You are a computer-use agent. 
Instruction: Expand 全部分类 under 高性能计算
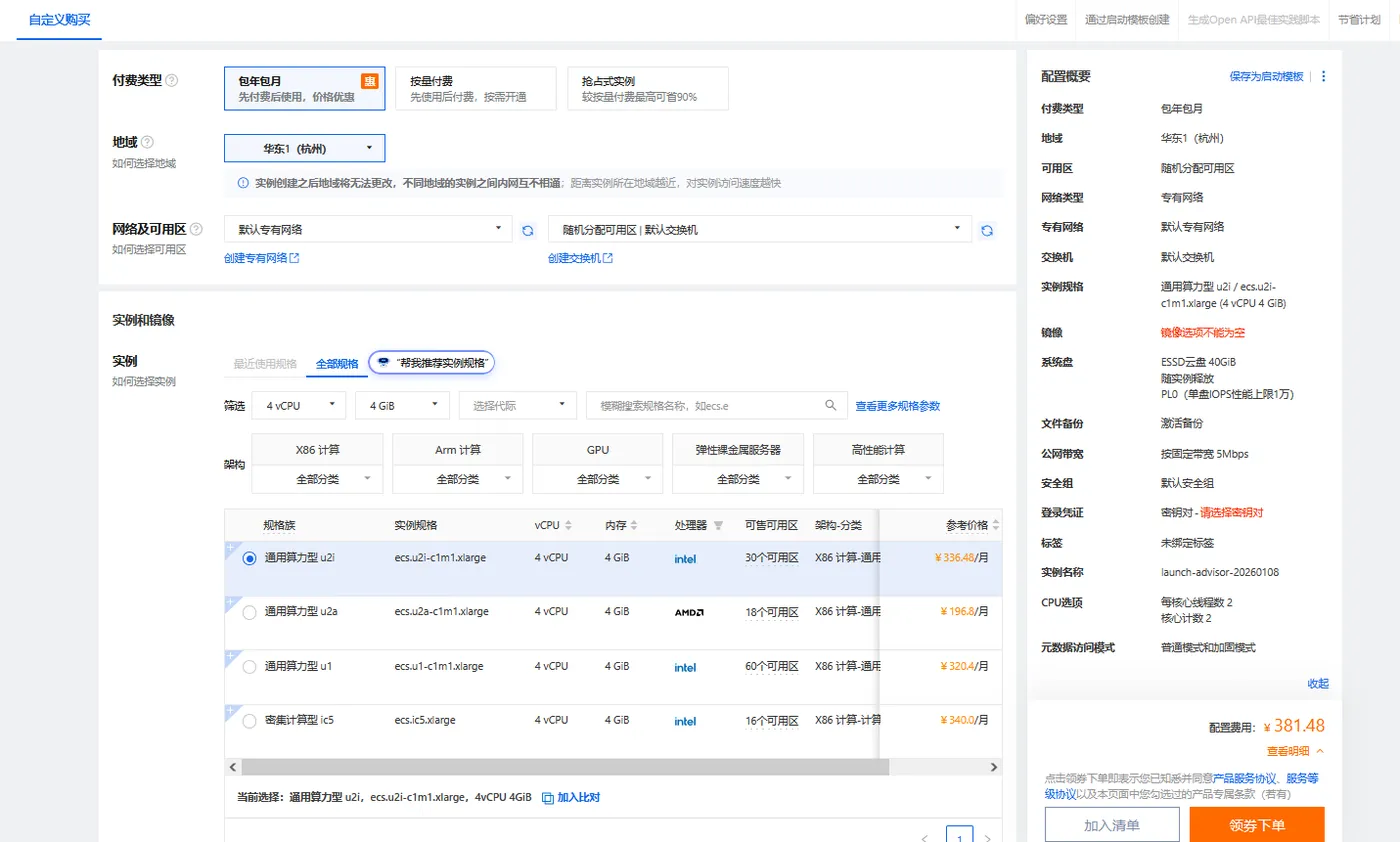pyautogui.click(x=878, y=479)
